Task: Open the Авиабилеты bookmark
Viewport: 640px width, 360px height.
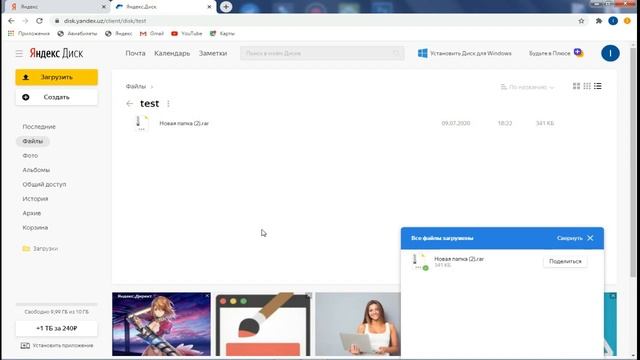Action: pyautogui.click(x=78, y=33)
